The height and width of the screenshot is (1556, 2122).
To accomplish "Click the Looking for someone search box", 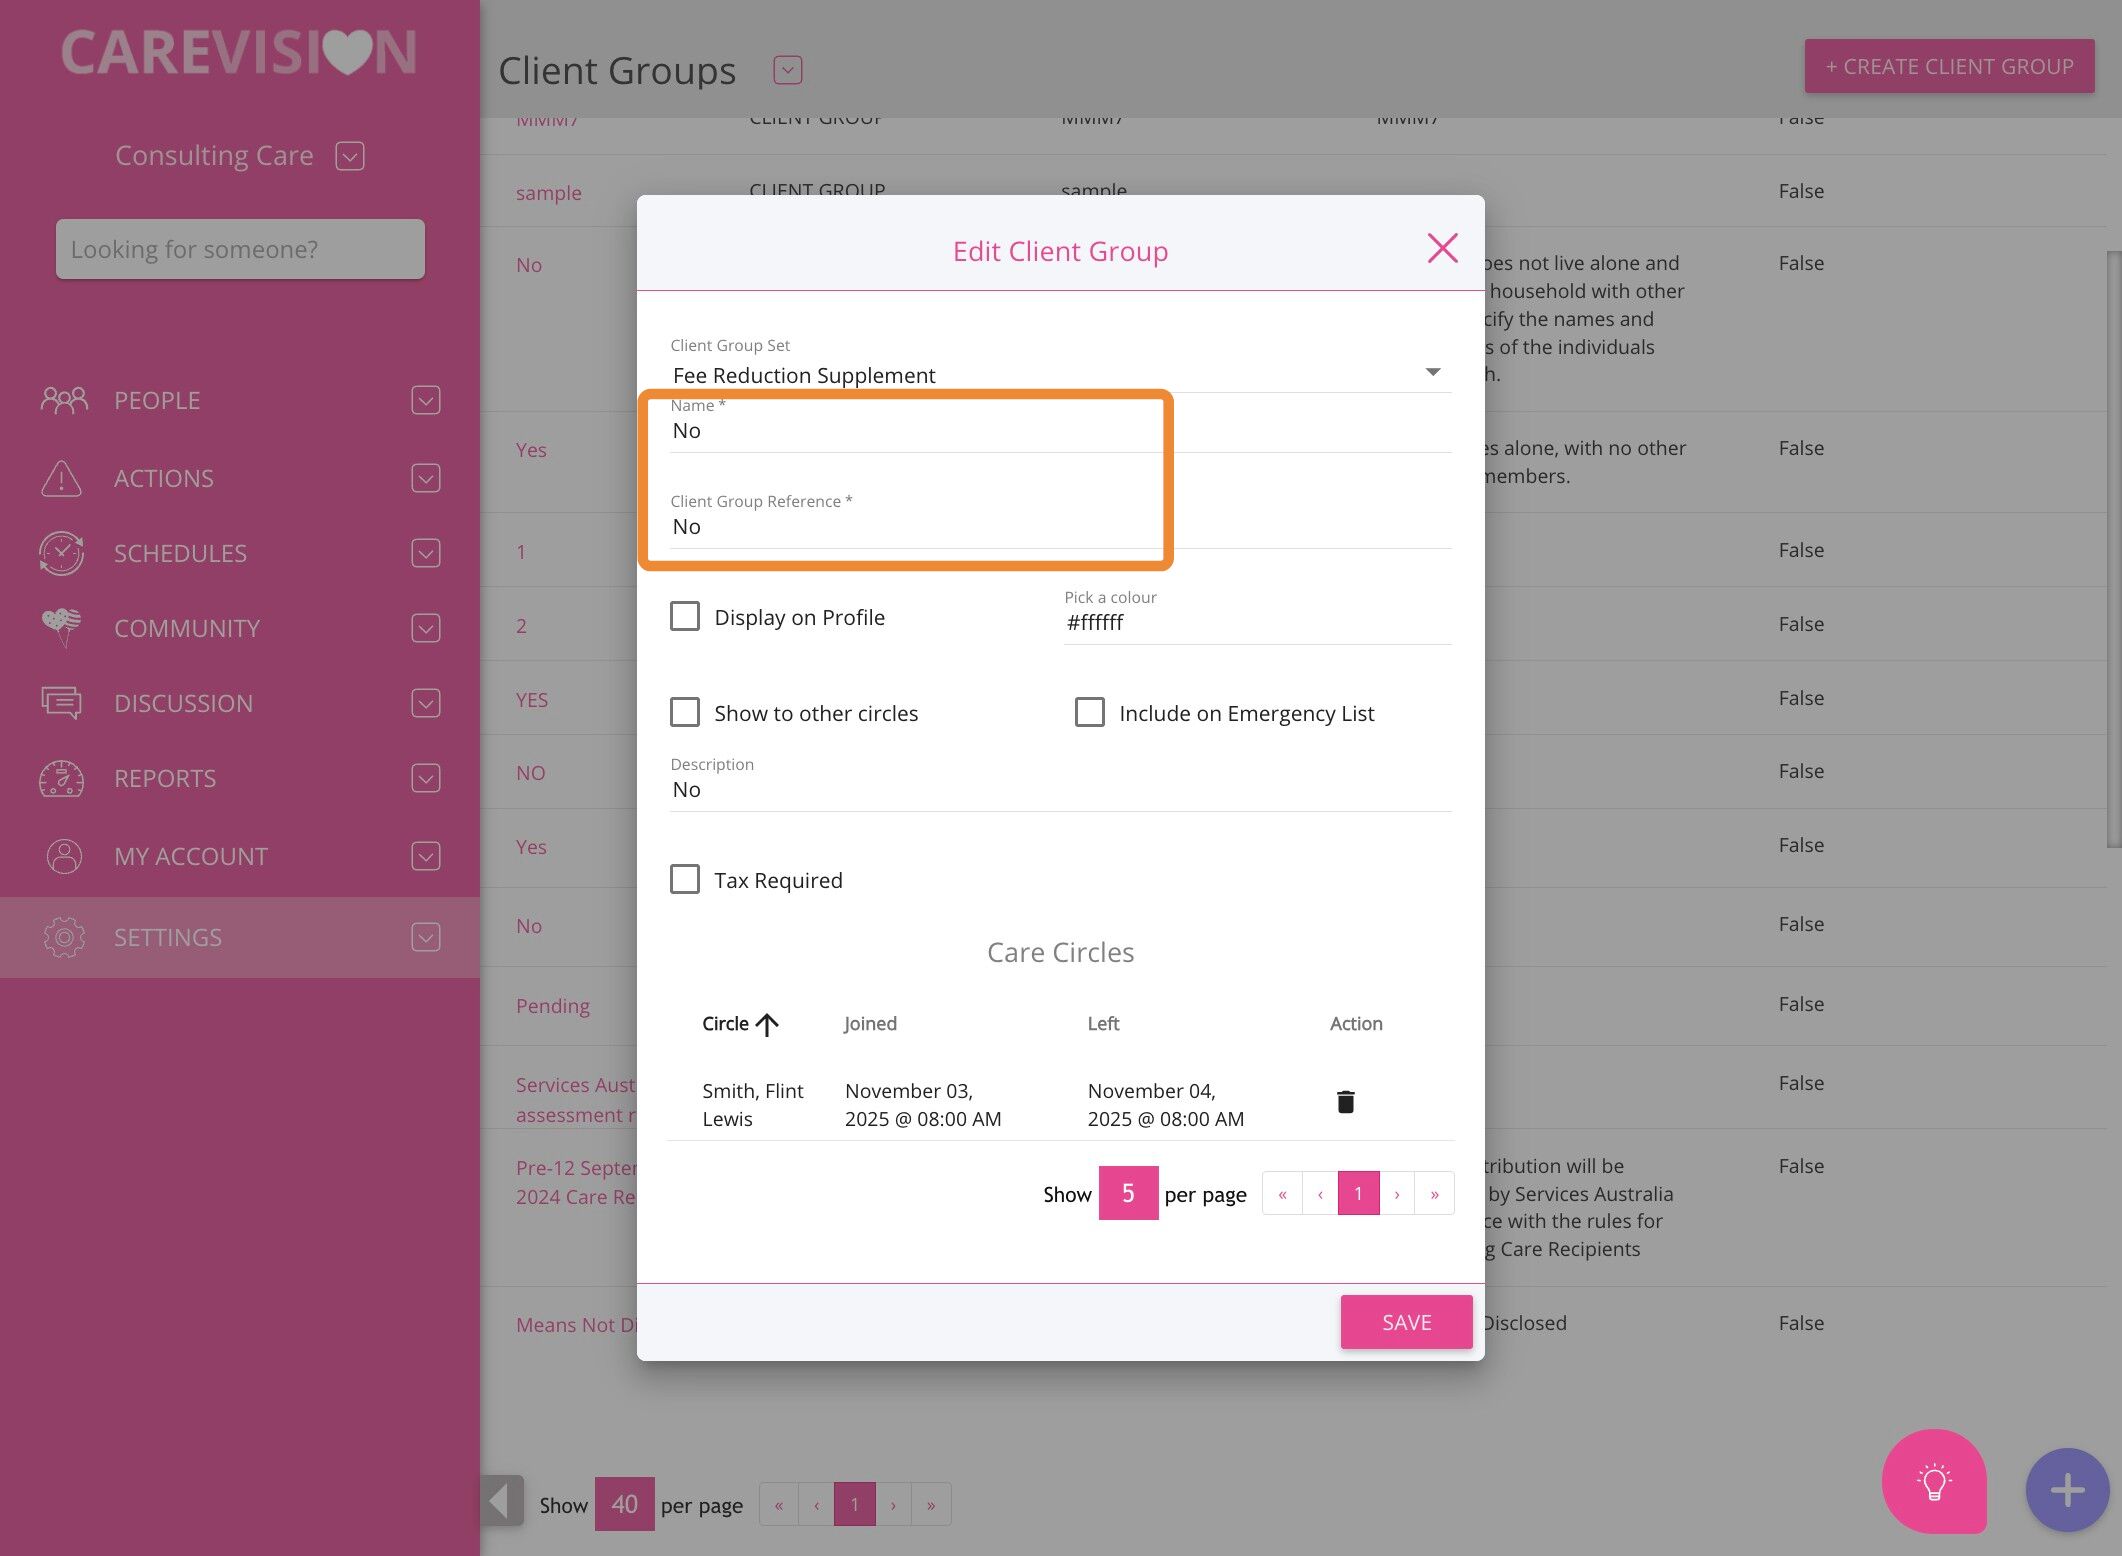I will (240, 249).
